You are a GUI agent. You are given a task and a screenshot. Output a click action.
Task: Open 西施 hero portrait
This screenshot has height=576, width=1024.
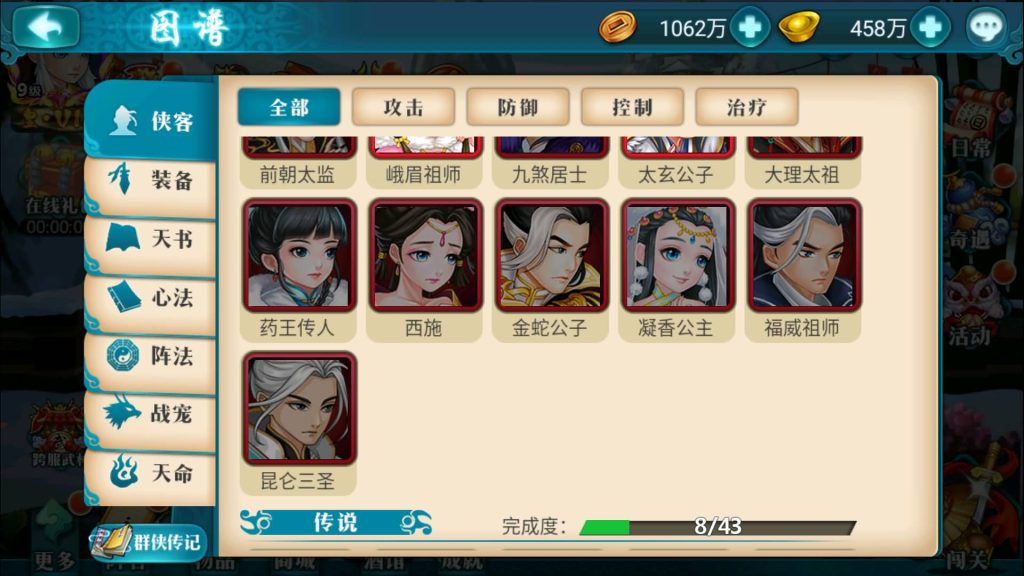tap(424, 255)
